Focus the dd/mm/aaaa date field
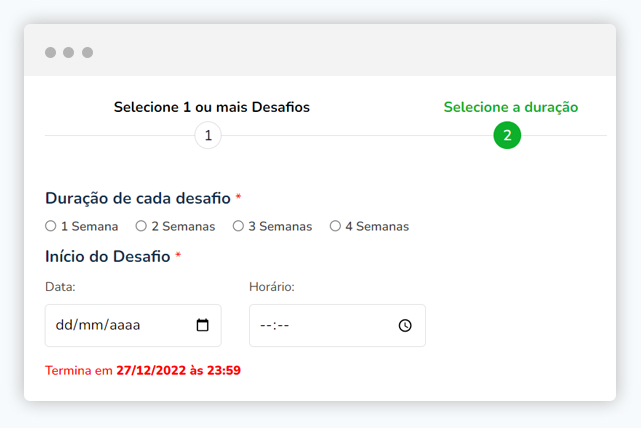Screen dimensions: 641x428 tap(133, 325)
